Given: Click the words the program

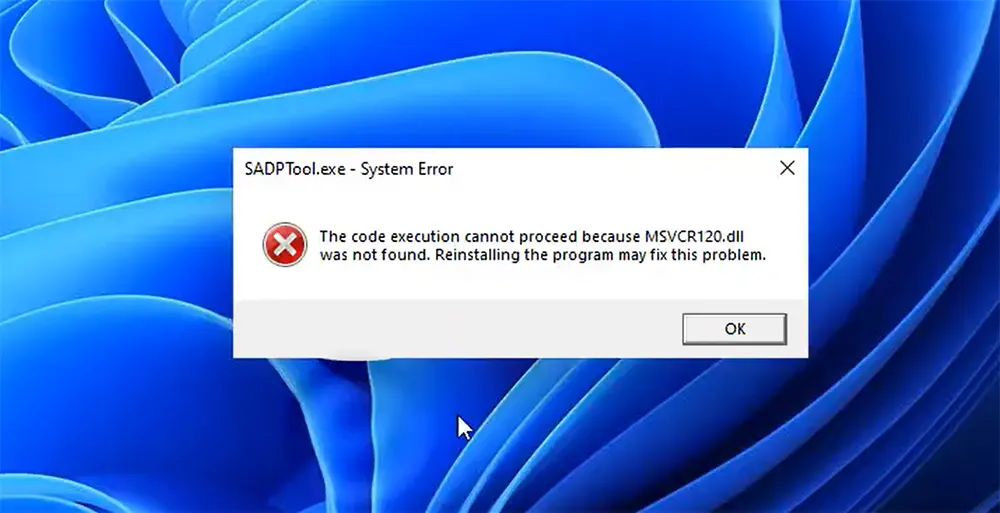Looking at the screenshot, I should [567, 256].
